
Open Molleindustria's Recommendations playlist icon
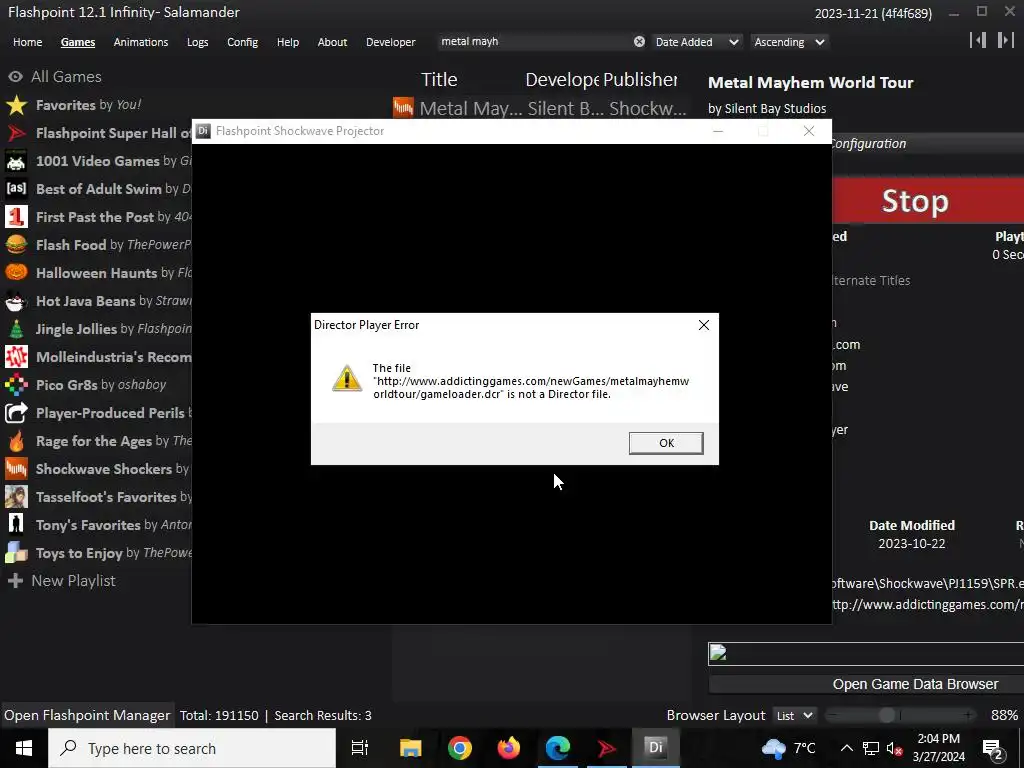(16, 357)
